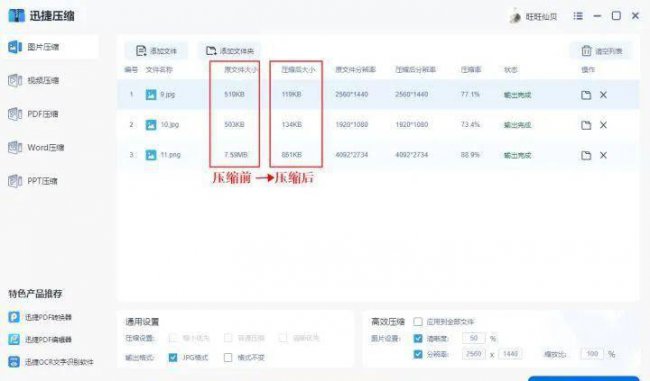Remove 9.jpg from the list
Screen dimensions: 650x381
click(603, 95)
